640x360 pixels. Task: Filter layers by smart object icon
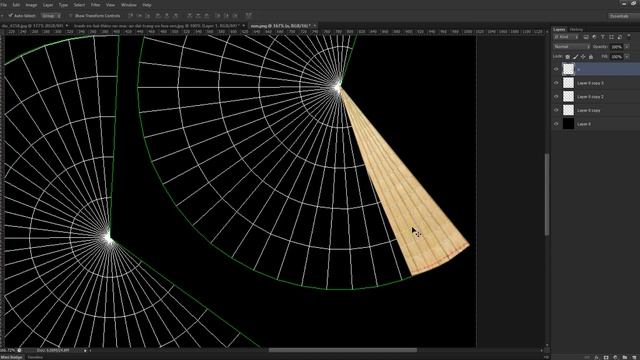coord(620,37)
